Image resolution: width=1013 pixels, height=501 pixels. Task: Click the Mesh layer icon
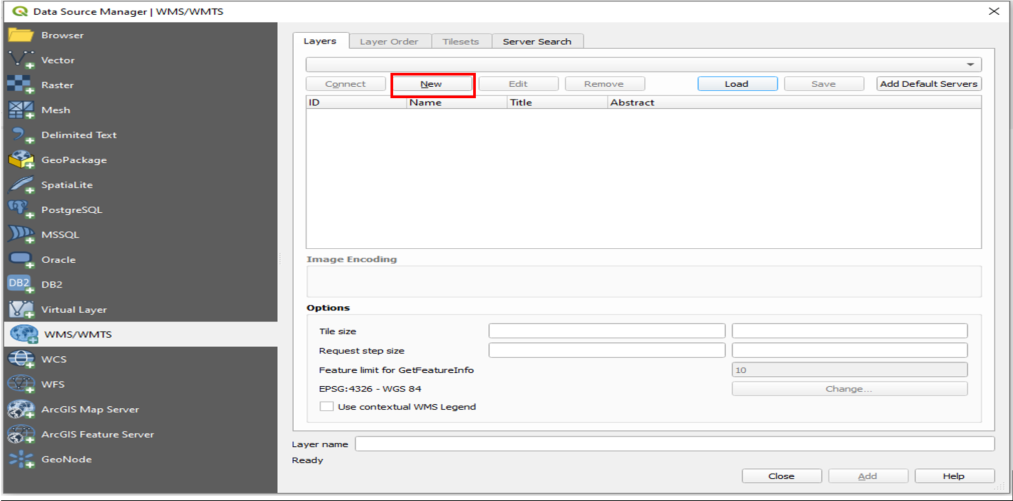point(20,110)
